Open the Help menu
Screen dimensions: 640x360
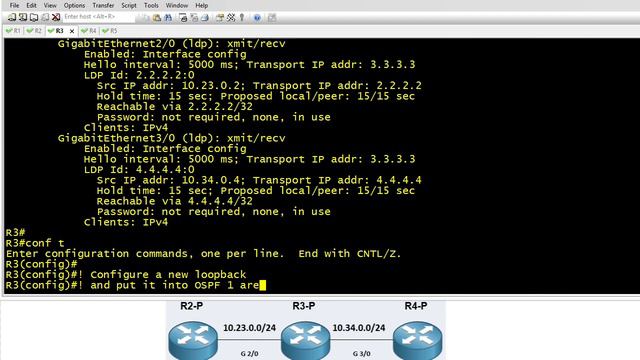202,5
